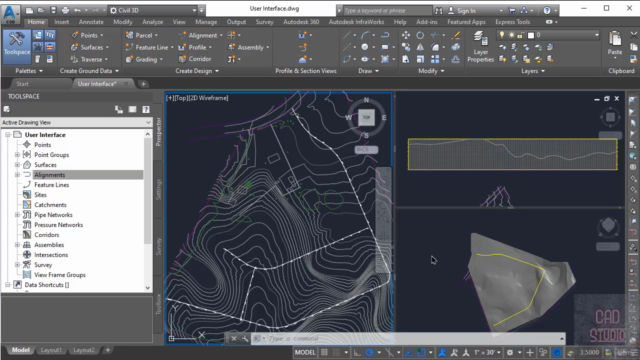Click the [2D Wireframe] visual style label

pyautogui.click(x=209, y=98)
